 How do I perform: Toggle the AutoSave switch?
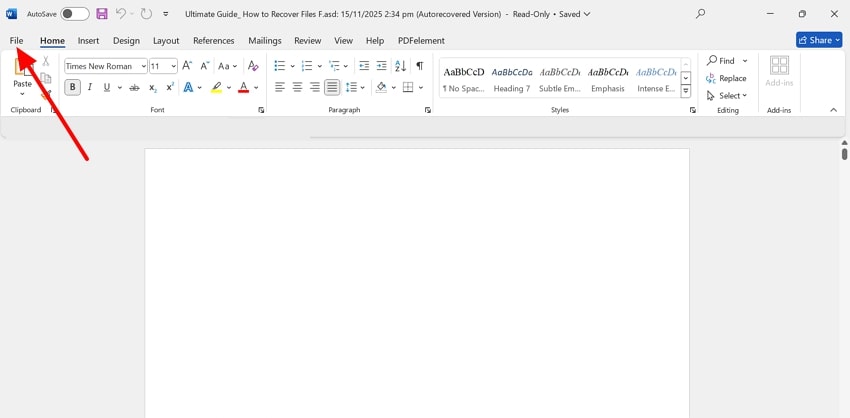pyautogui.click(x=75, y=14)
